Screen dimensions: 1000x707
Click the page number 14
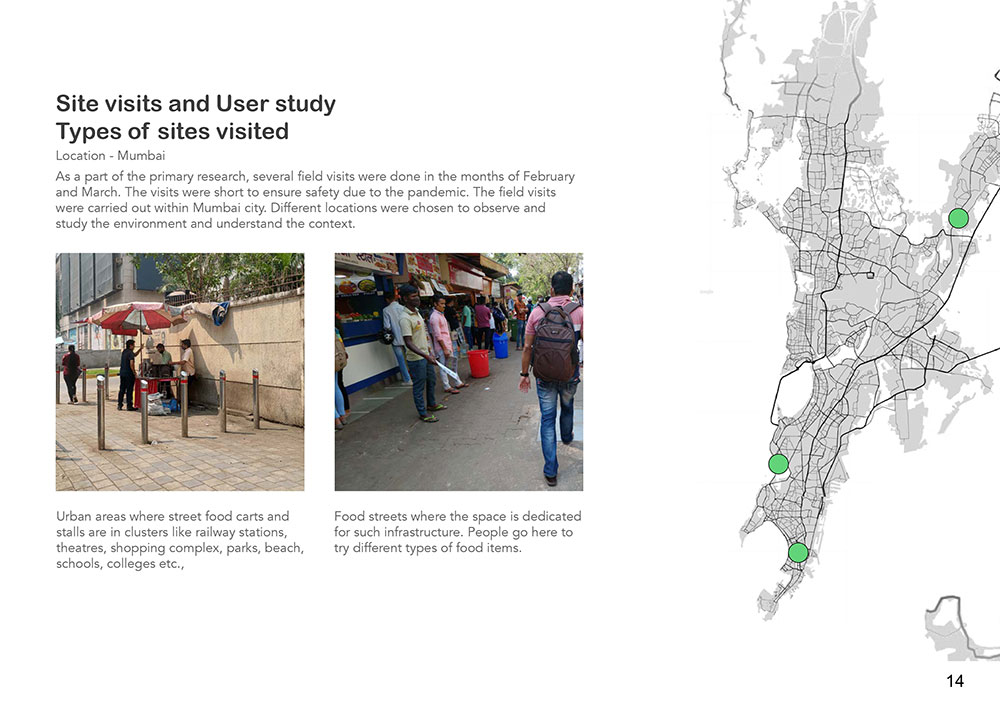(954, 681)
